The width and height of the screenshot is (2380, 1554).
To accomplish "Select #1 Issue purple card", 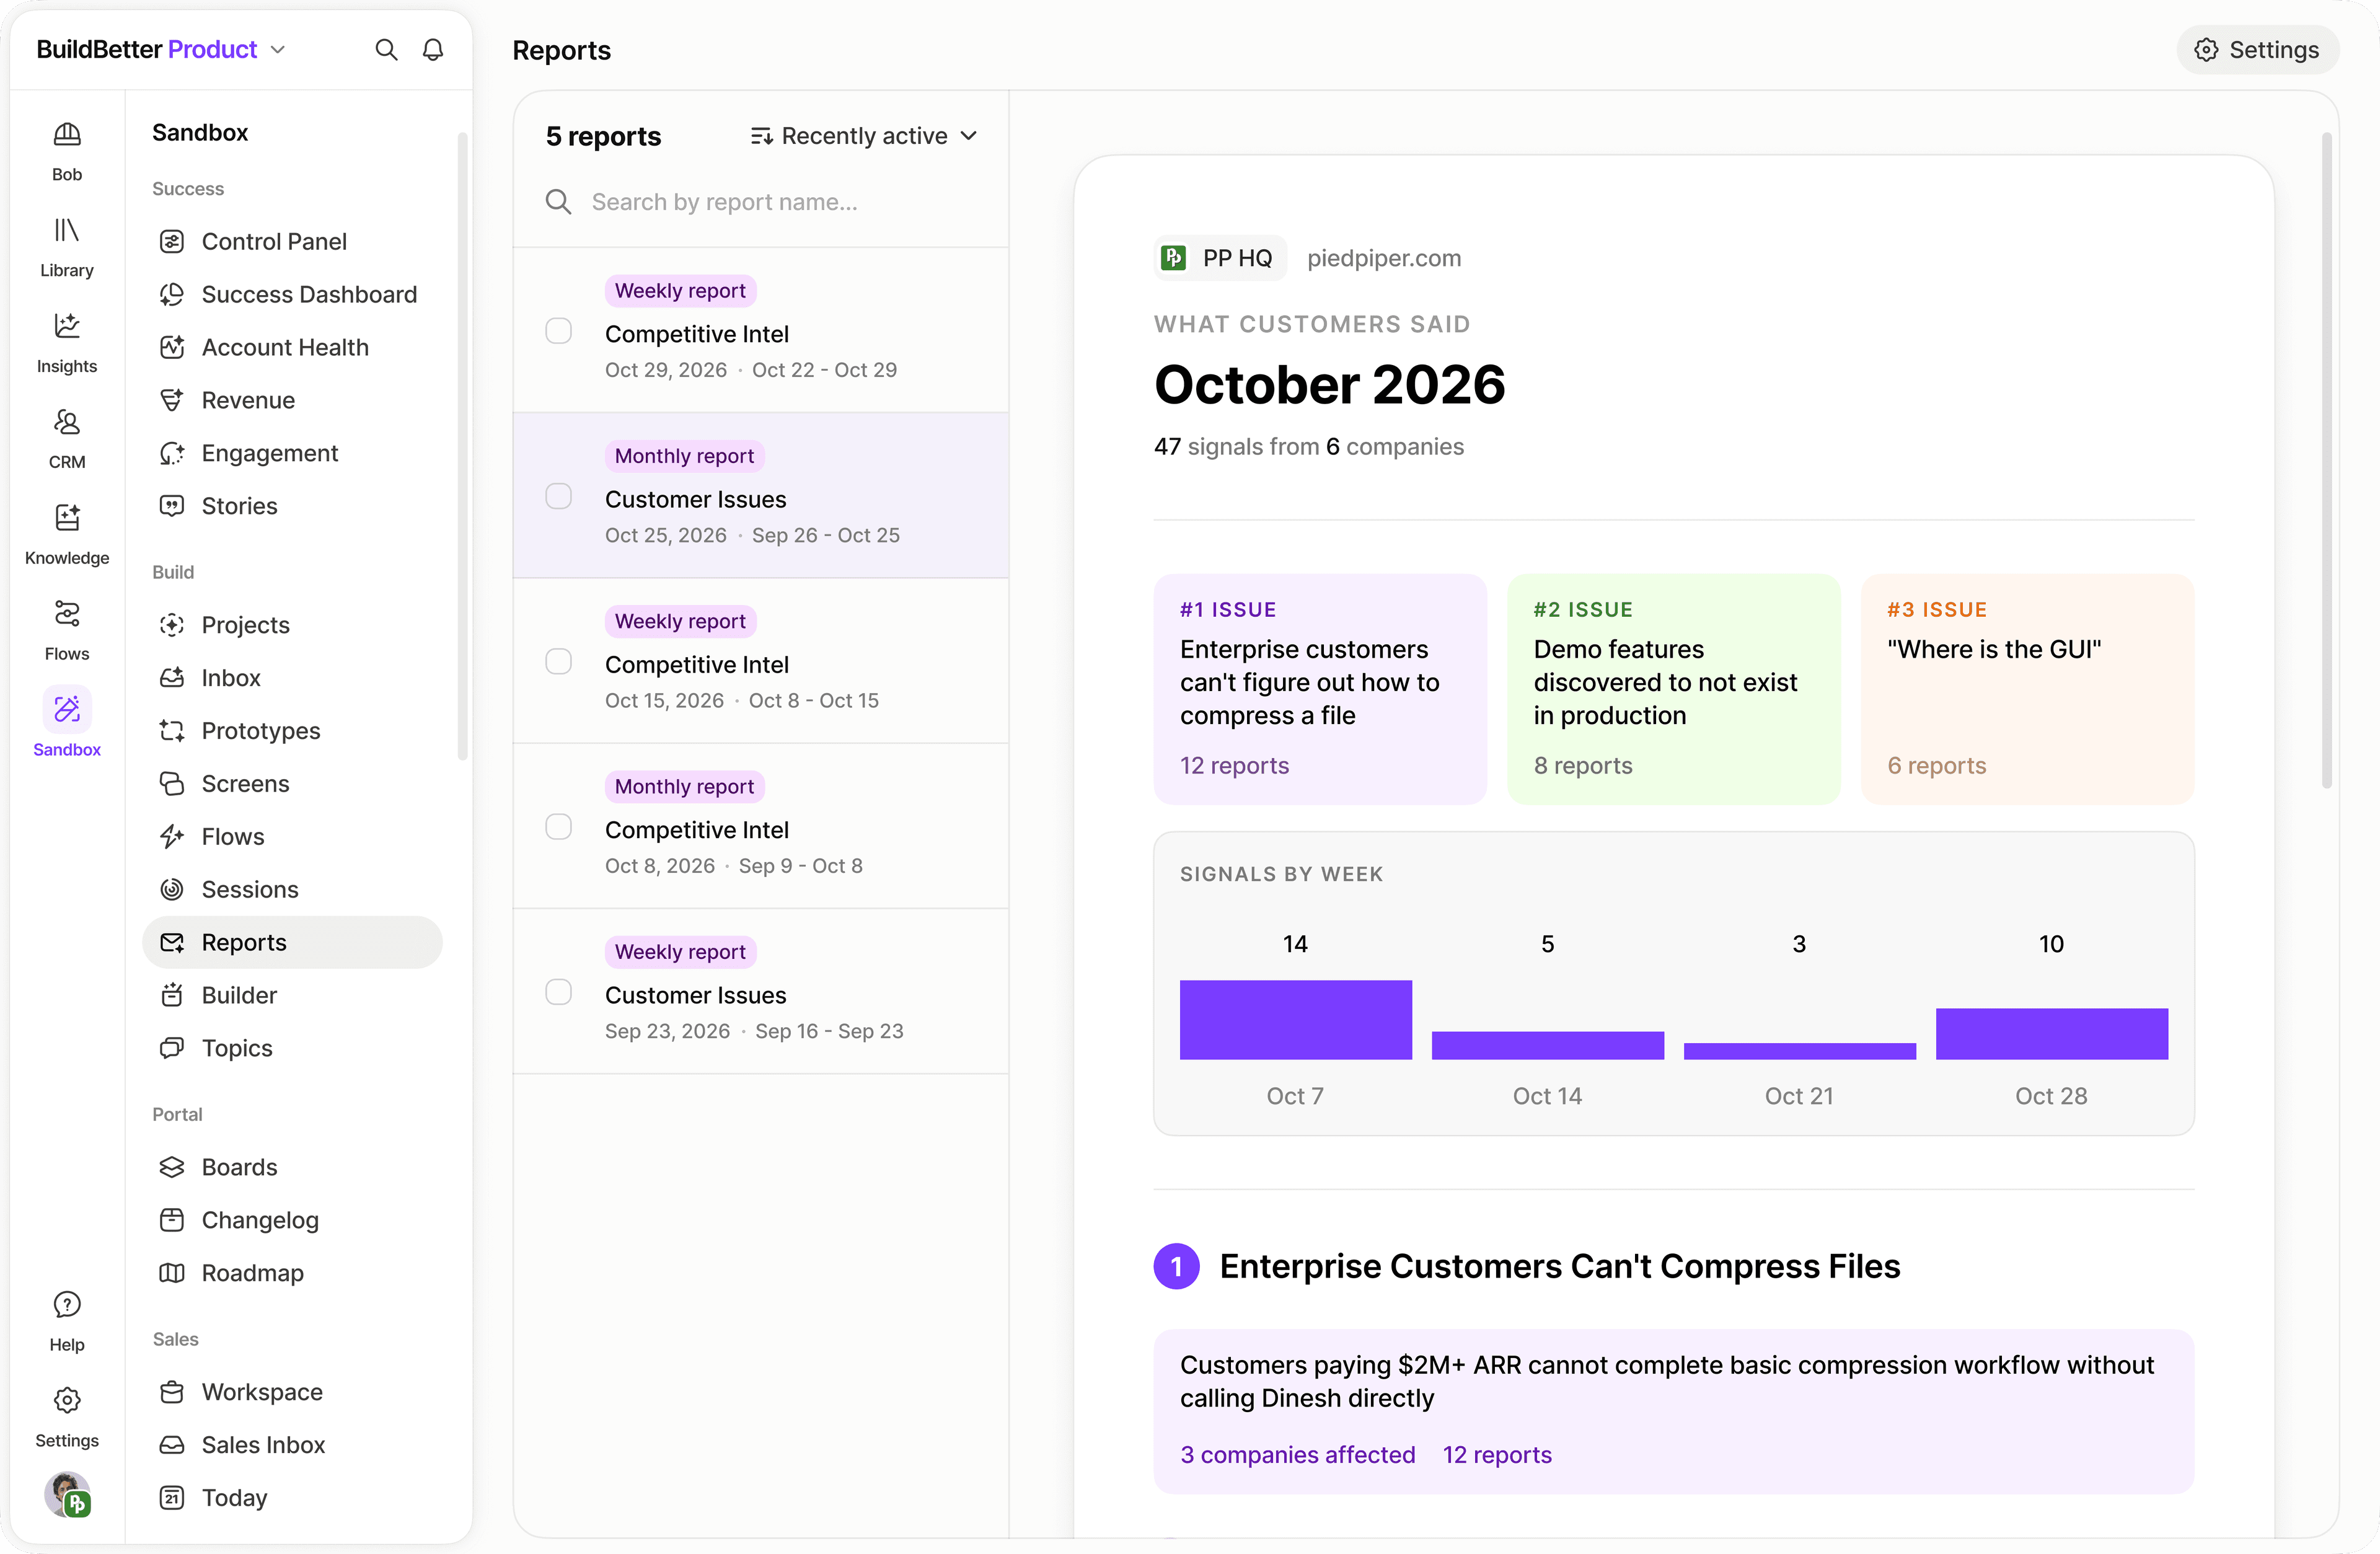I will pyautogui.click(x=1320, y=688).
